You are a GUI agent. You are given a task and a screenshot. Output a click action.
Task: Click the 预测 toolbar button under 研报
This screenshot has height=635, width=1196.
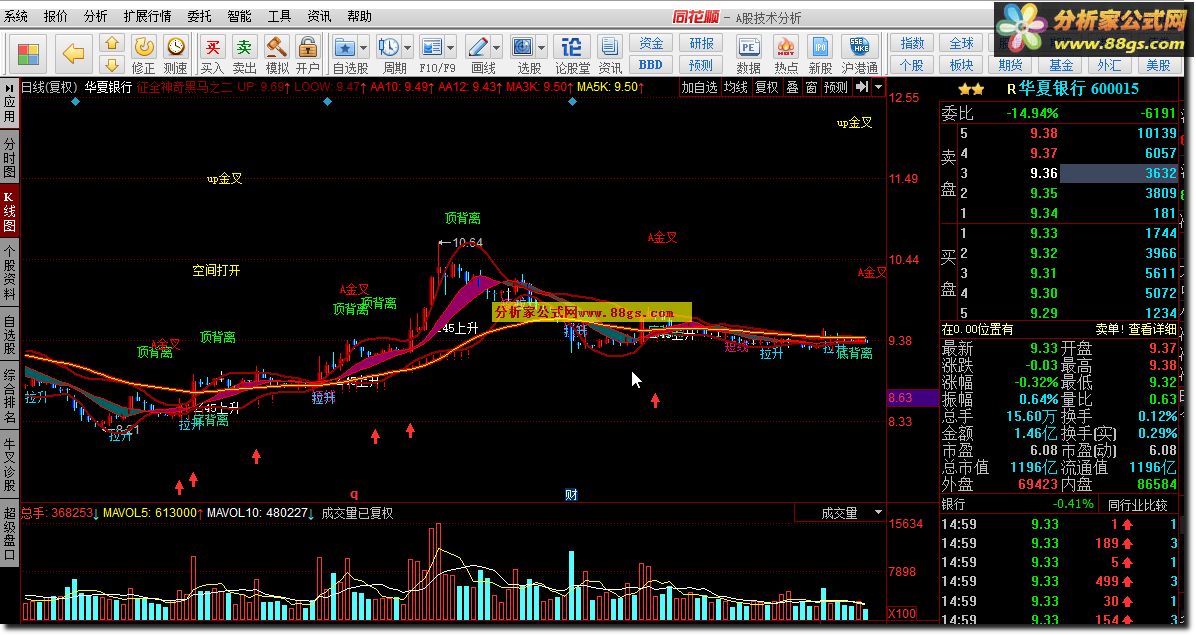[x=701, y=65]
